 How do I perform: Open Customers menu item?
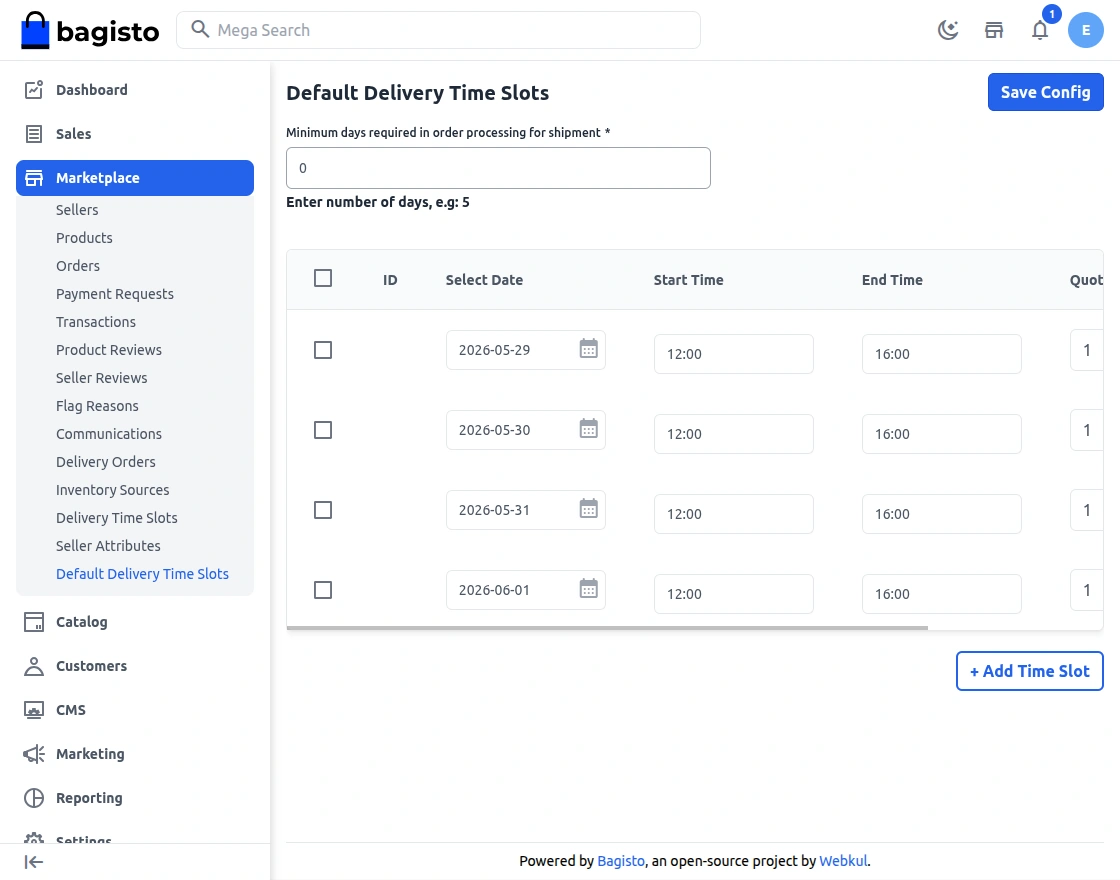(x=135, y=666)
